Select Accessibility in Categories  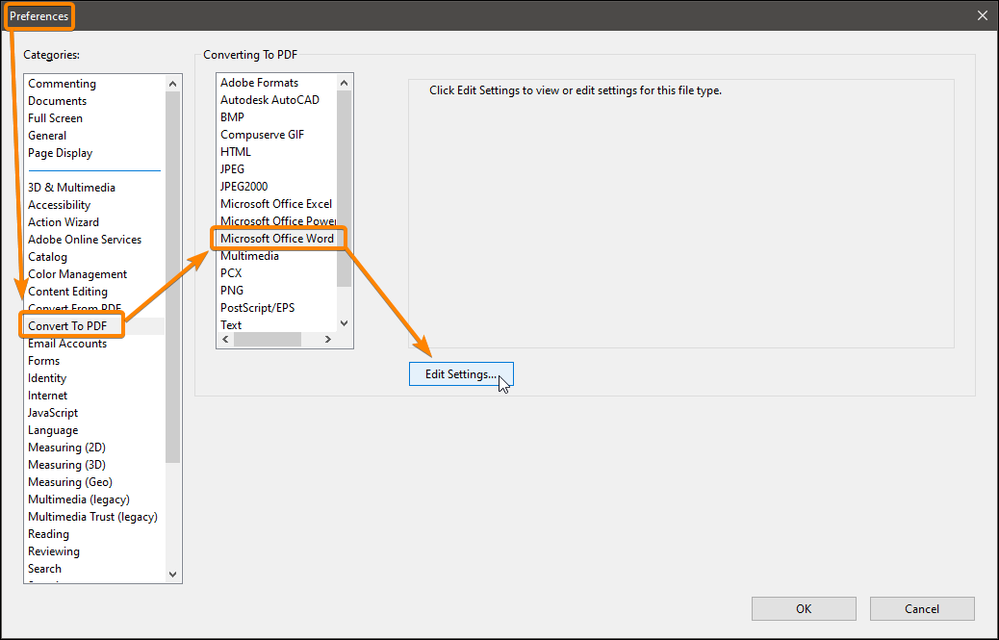click(59, 205)
